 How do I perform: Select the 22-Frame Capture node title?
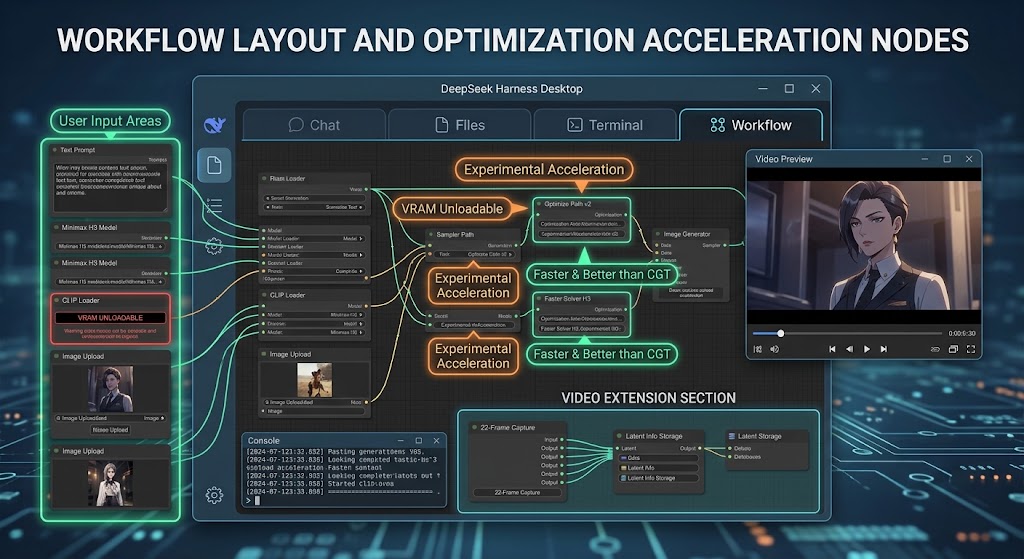tap(507, 428)
